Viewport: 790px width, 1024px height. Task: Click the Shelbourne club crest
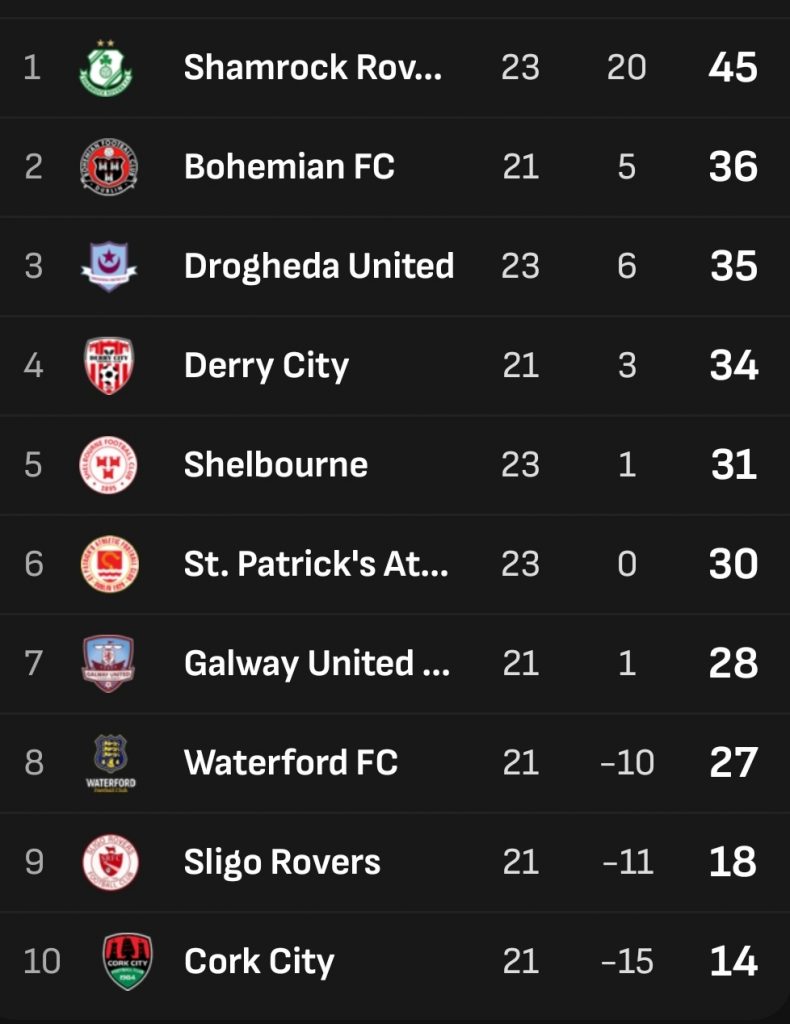(x=108, y=465)
